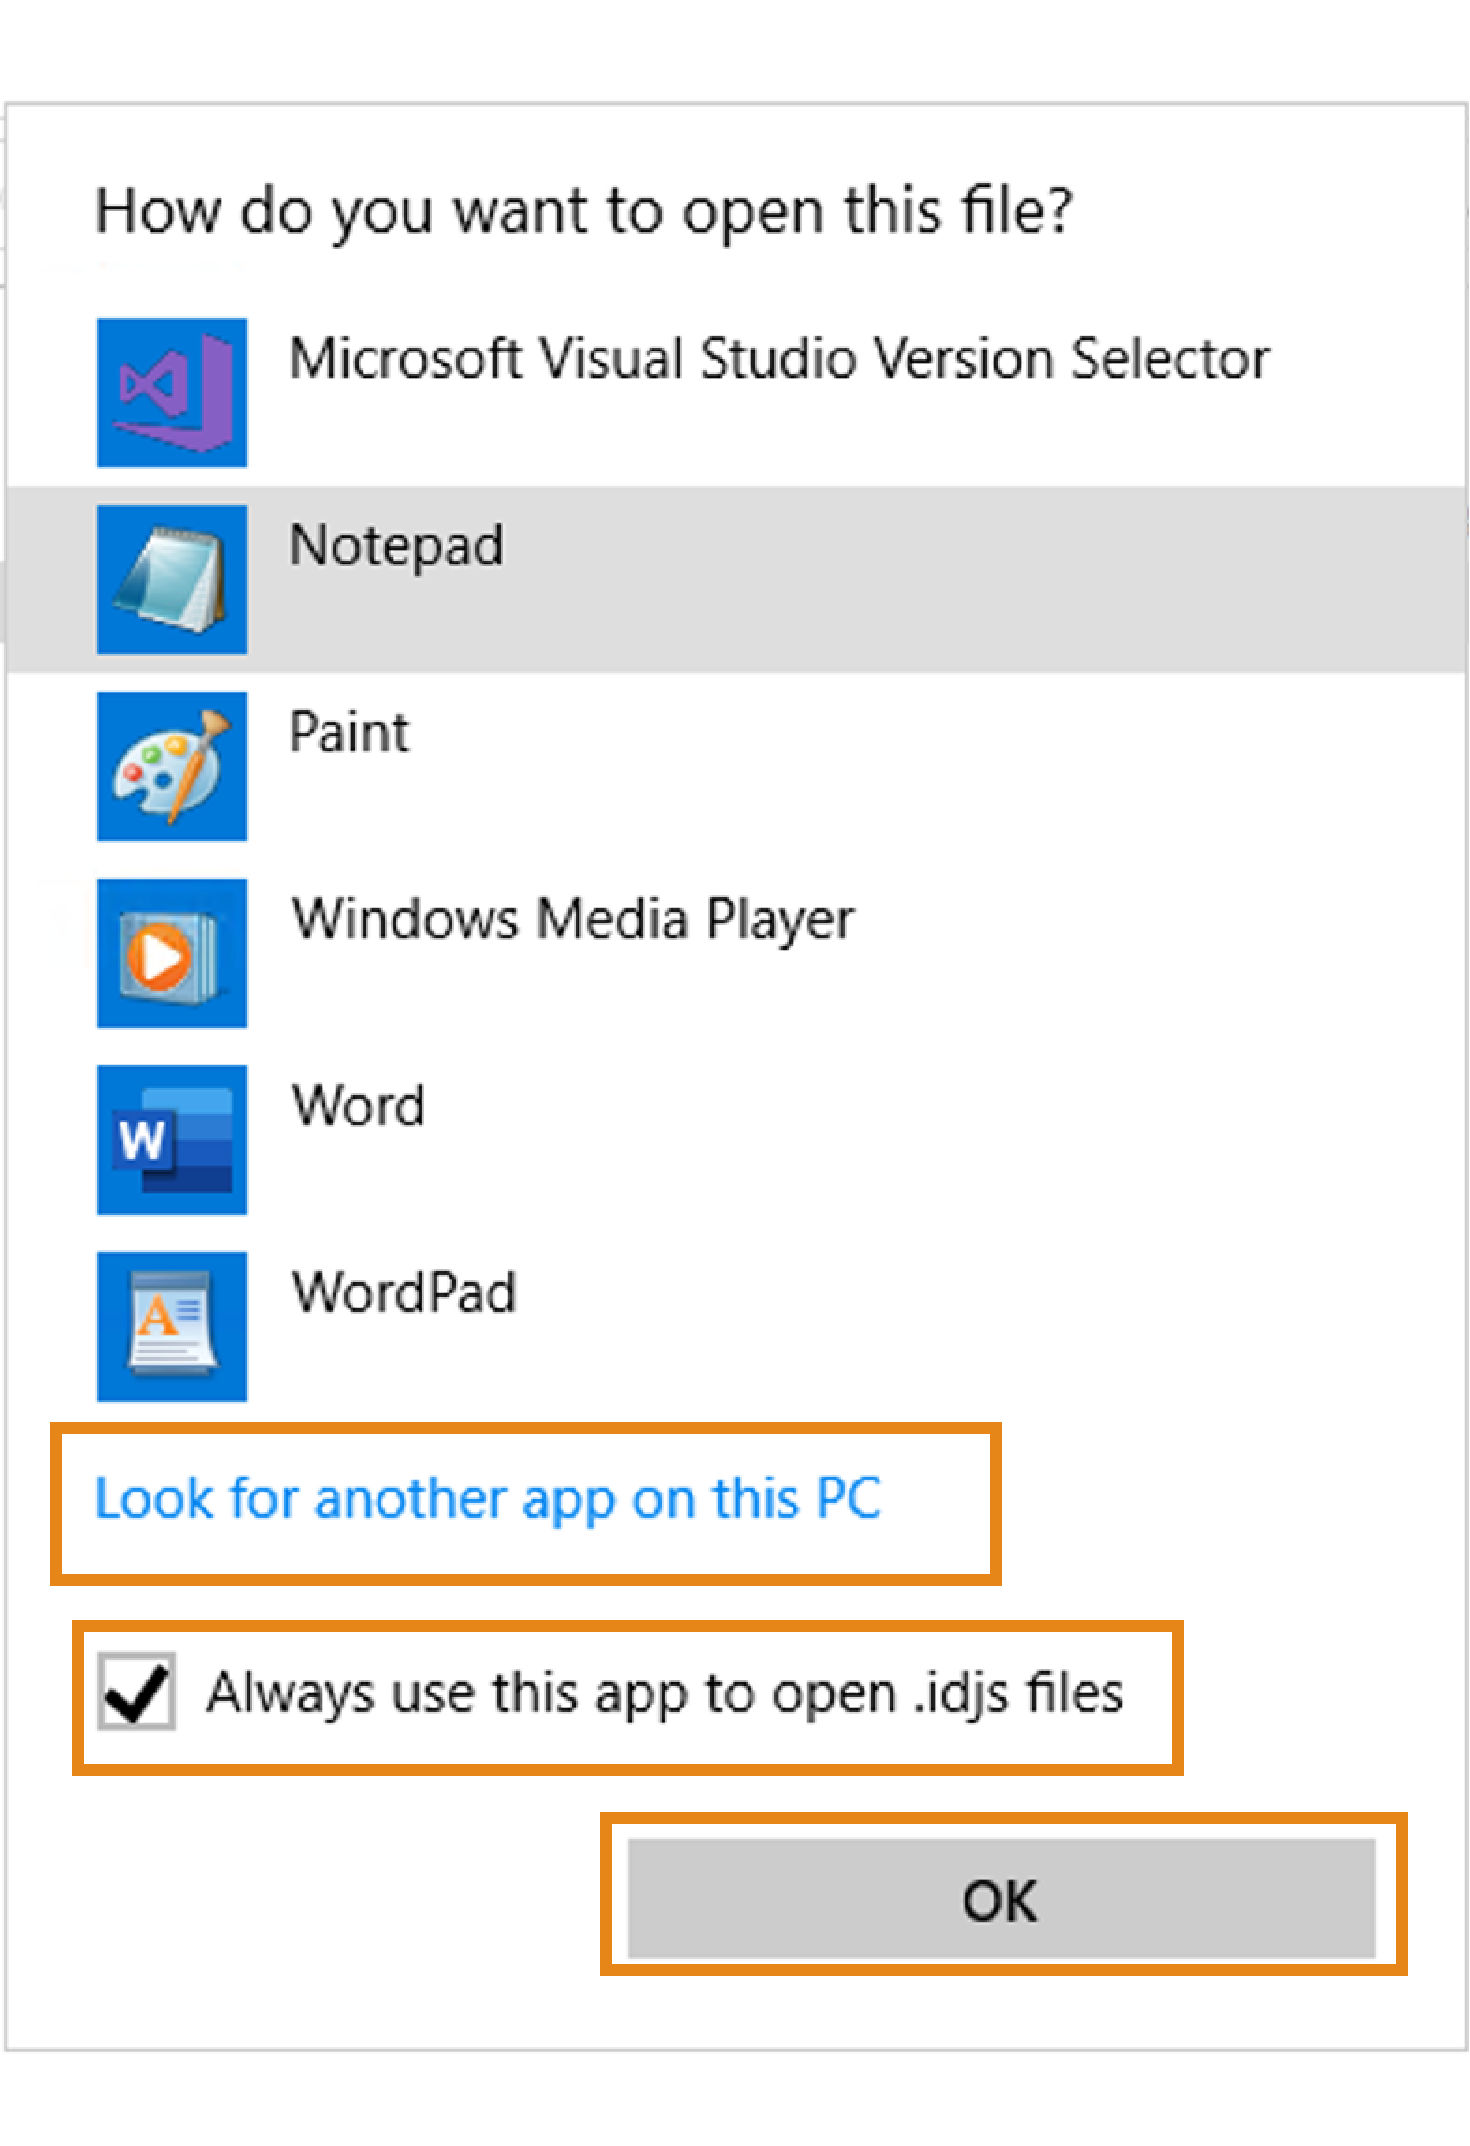Choose the 'Windows Media Player' text entry
This screenshot has height=2146, width=1470.
(x=573, y=919)
